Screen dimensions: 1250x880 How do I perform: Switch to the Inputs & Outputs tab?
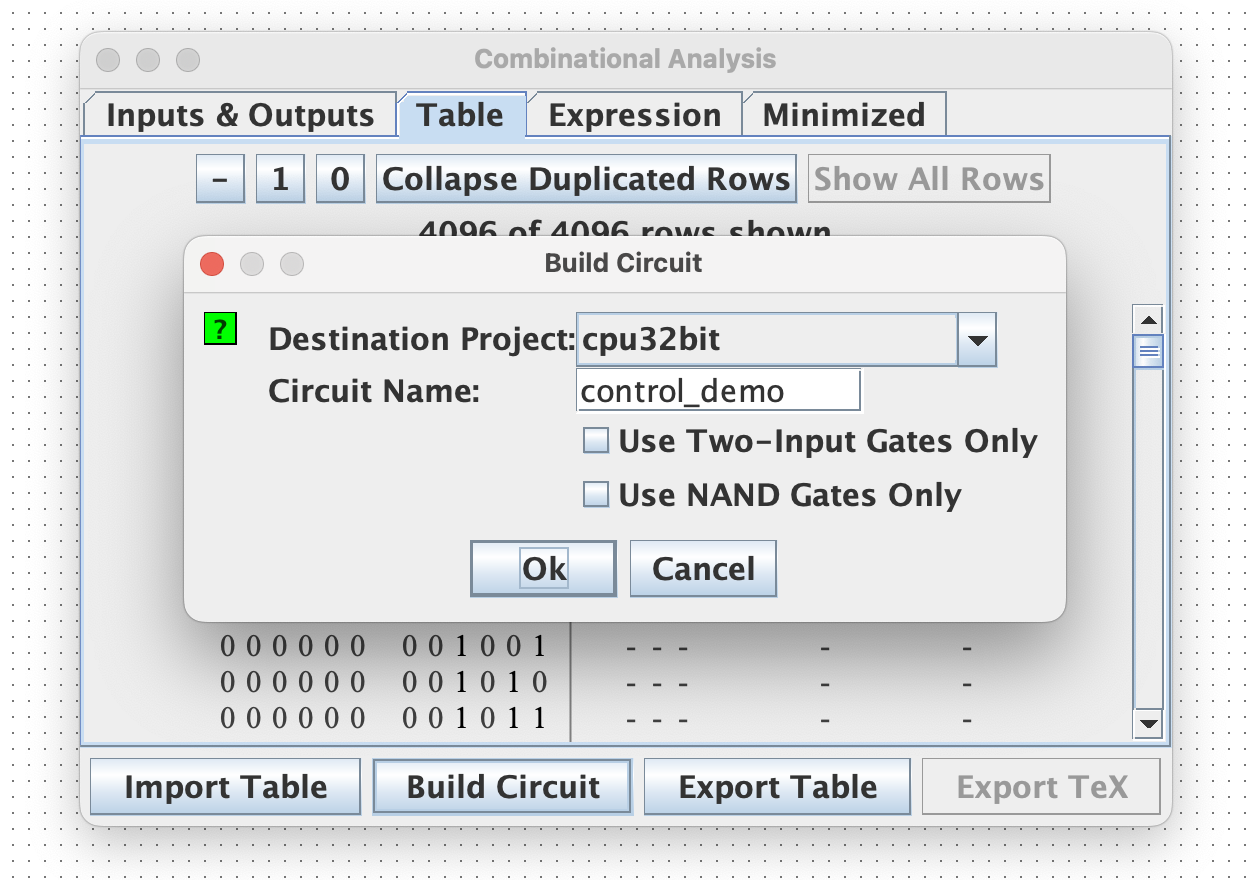pos(240,115)
